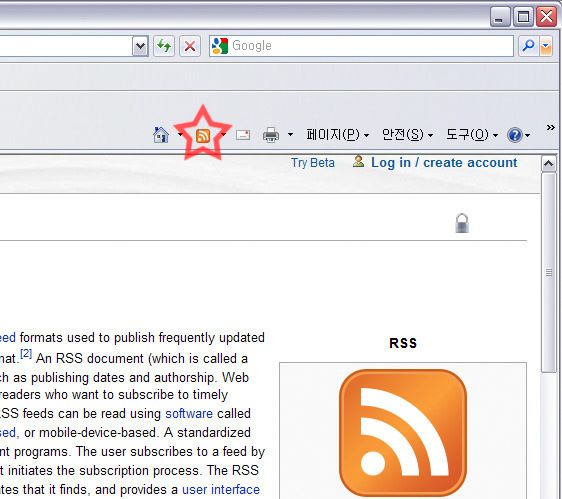Click the vertical scrollbar thumb

[x=548, y=273]
